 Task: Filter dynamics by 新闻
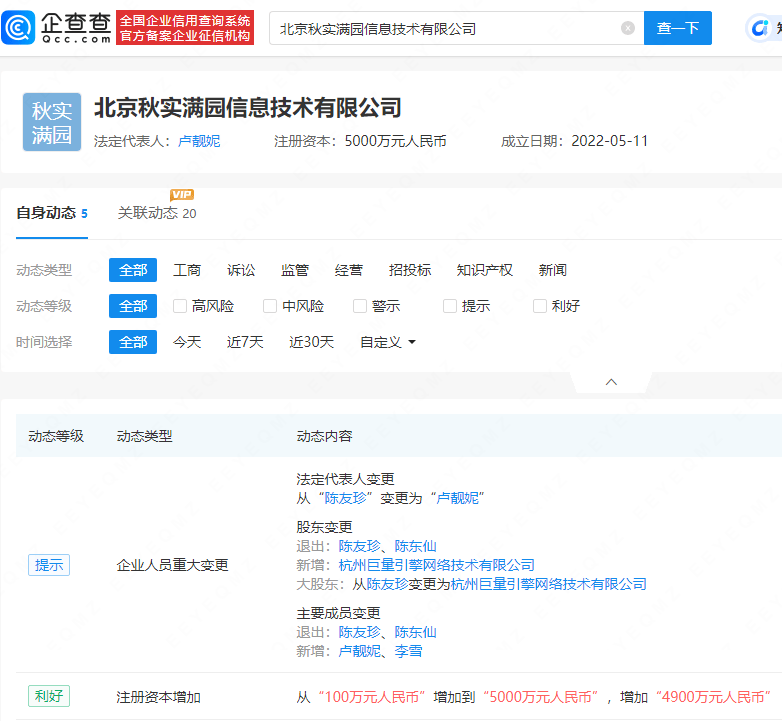click(553, 270)
